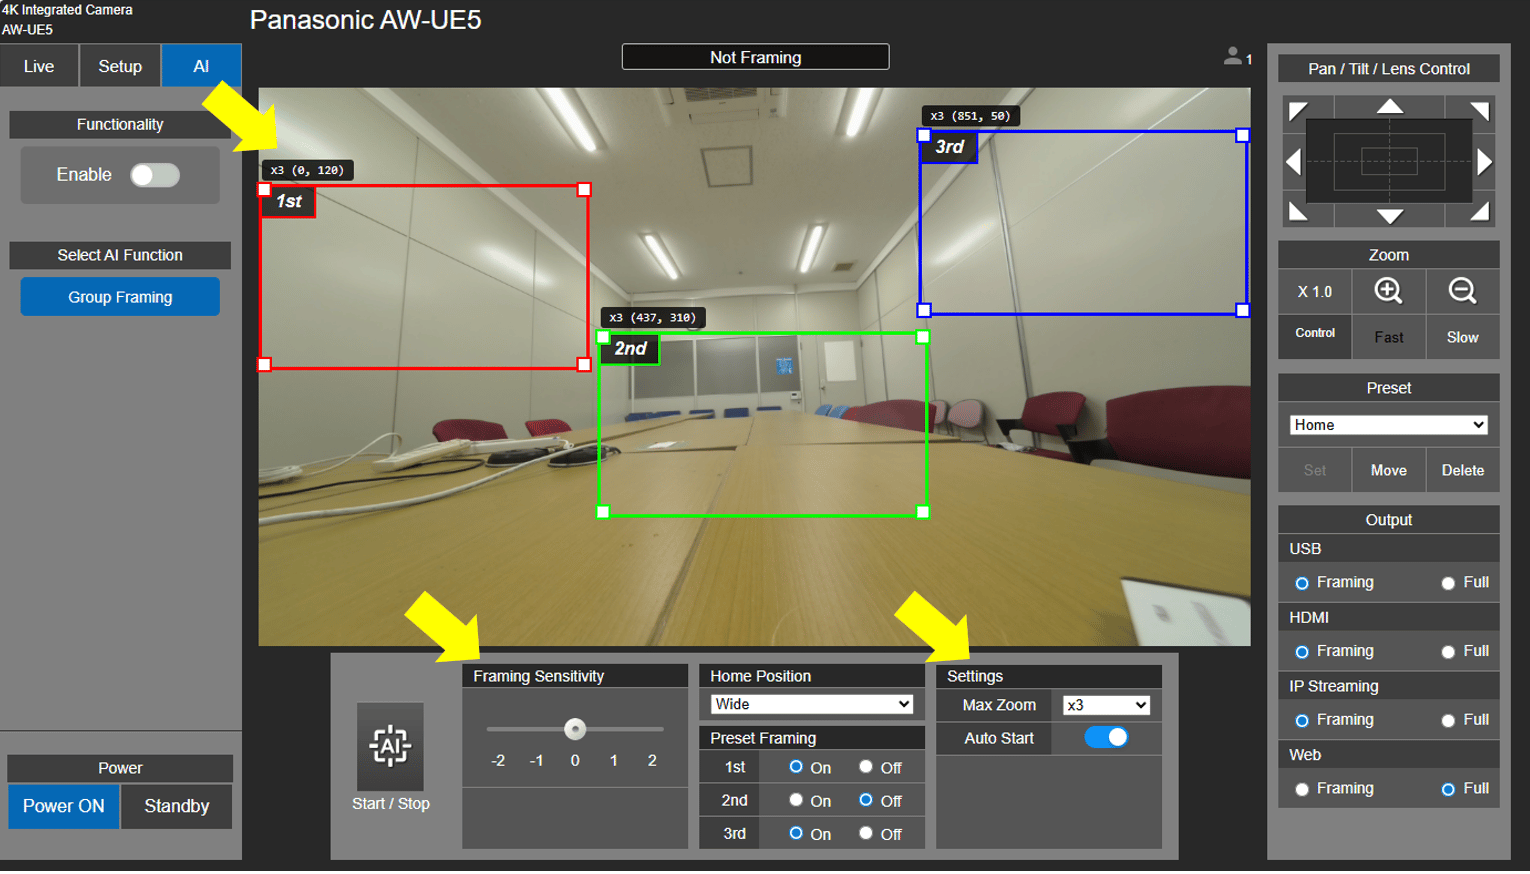This screenshot has width=1530, height=874.
Task: Move camera diagonally up-right
Action: [x=1481, y=110]
